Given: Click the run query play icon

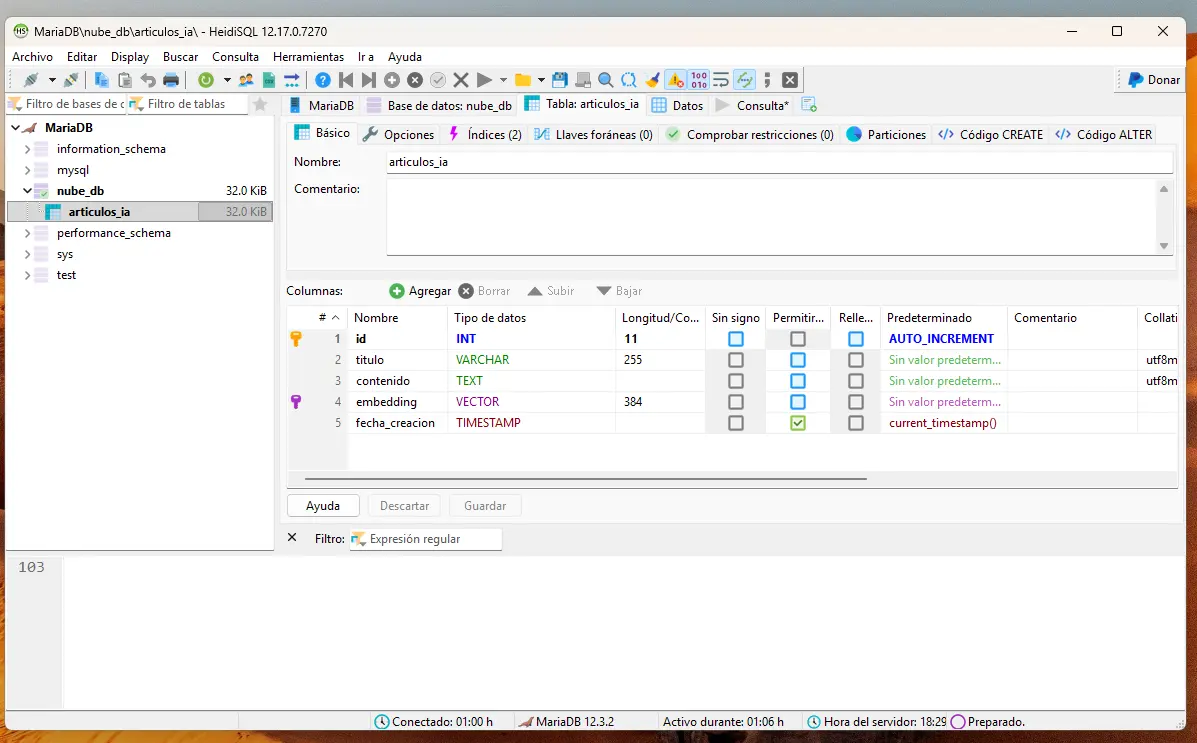Looking at the screenshot, I should click(484, 79).
